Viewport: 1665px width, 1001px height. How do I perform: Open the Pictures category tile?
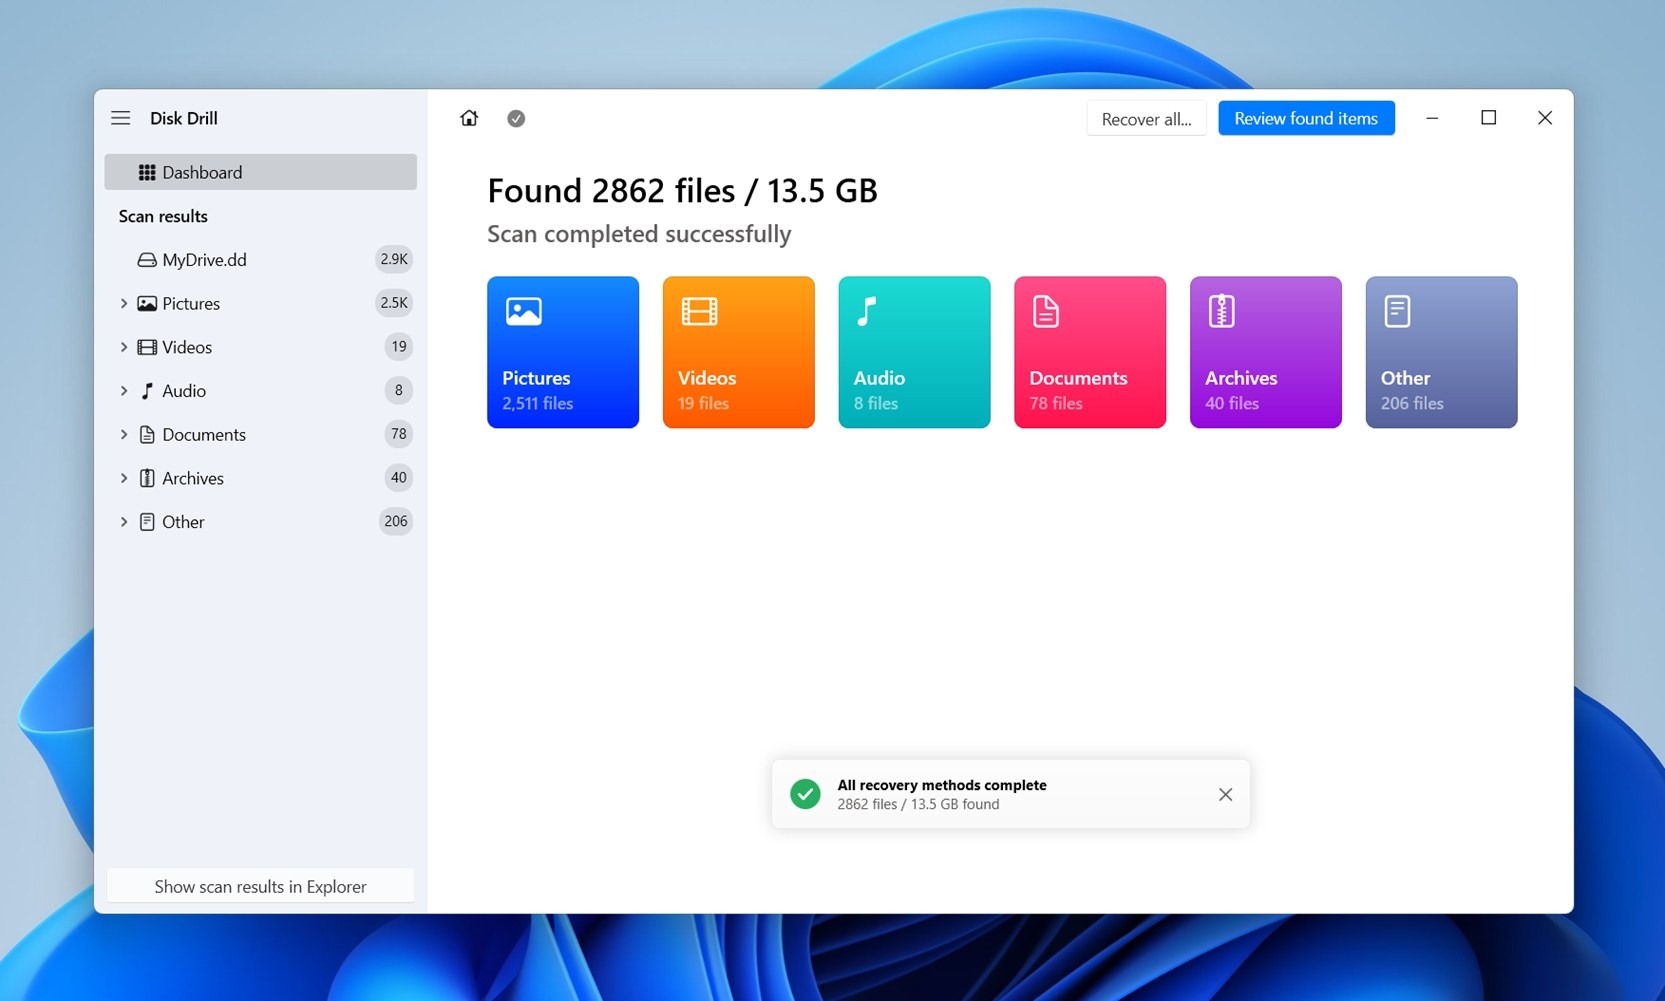coord(562,352)
